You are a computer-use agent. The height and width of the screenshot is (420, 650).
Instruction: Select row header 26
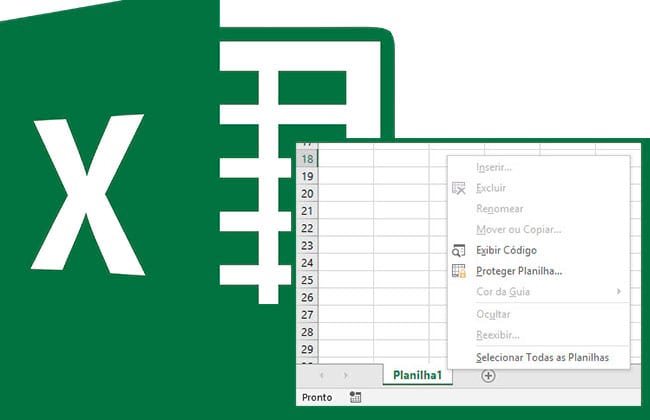pyautogui.click(x=307, y=297)
